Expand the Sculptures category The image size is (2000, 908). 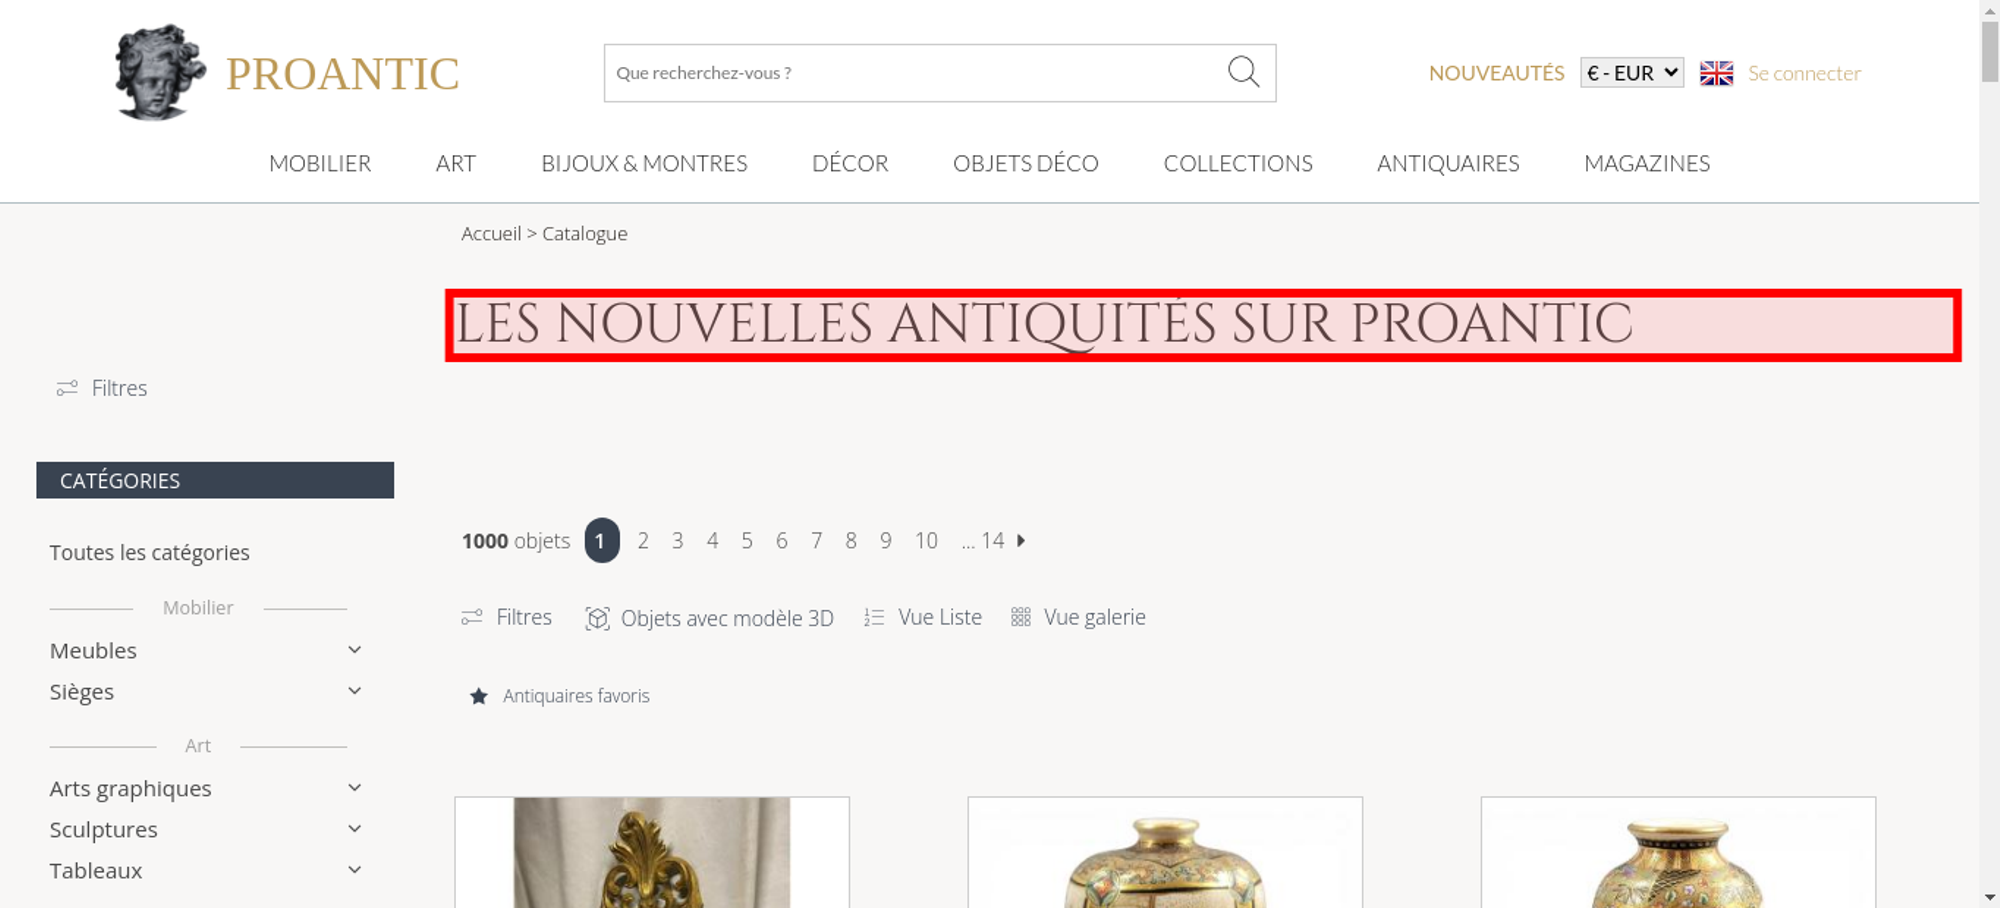coord(354,829)
